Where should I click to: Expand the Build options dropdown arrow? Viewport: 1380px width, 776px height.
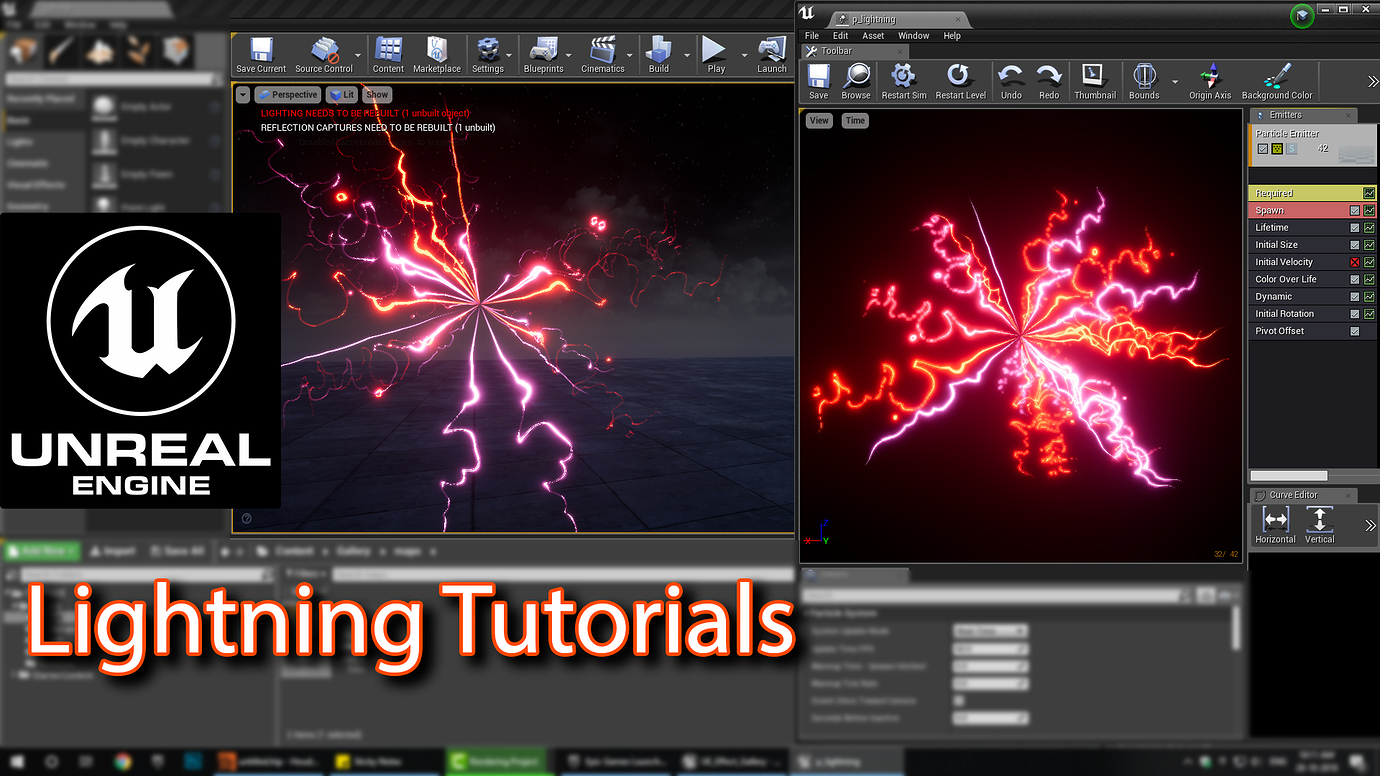685,55
